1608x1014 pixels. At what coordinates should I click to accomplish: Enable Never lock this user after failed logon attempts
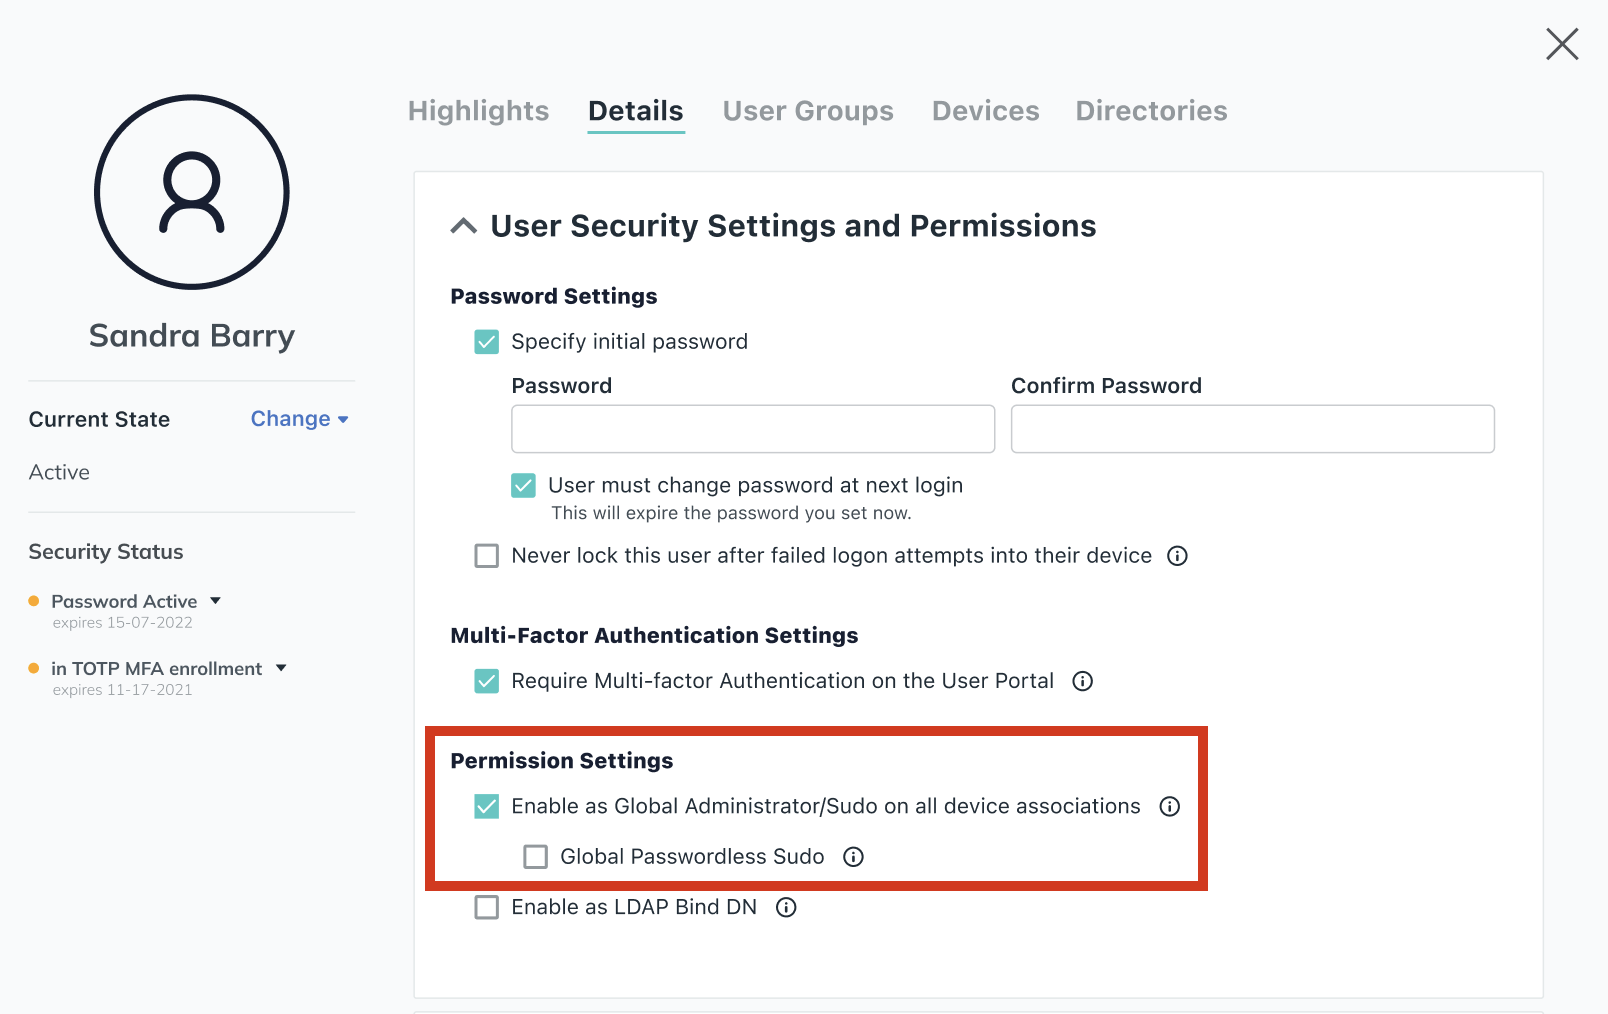point(486,556)
